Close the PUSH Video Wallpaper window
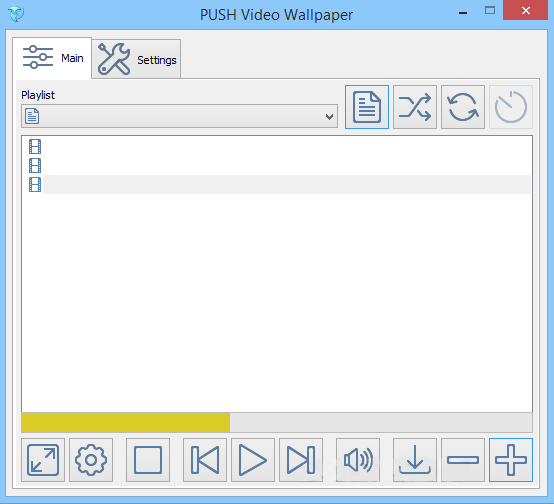The image size is (554, 504). click(x=525, y=11)
